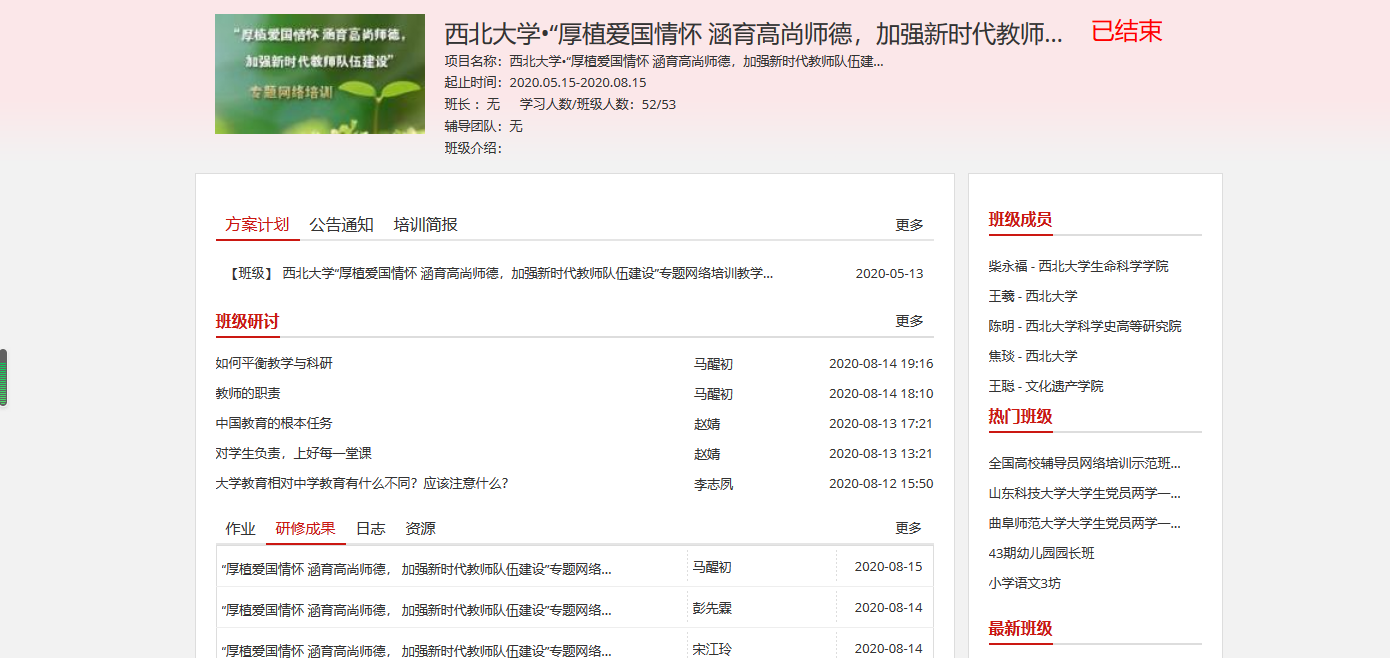Open the 研修成果 title in 彭先霖's row
The image size is (1390, 658).
[x=416, y=609]
